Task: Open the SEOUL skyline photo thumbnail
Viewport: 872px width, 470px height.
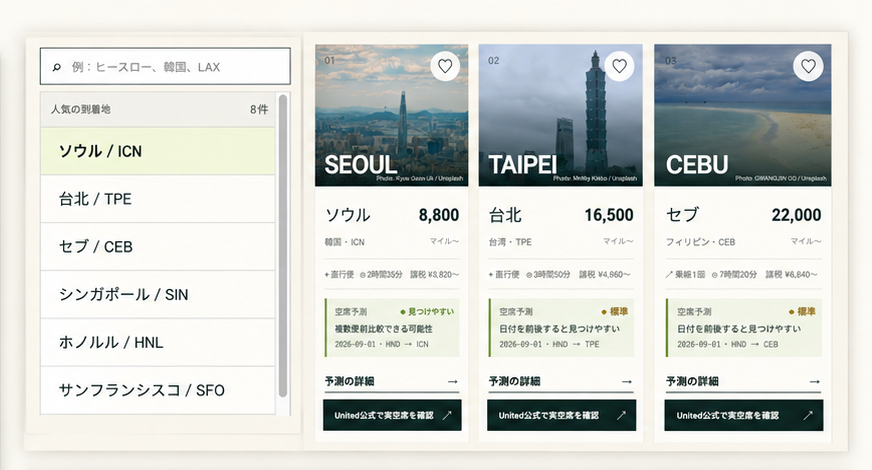Action: point(392,115)
